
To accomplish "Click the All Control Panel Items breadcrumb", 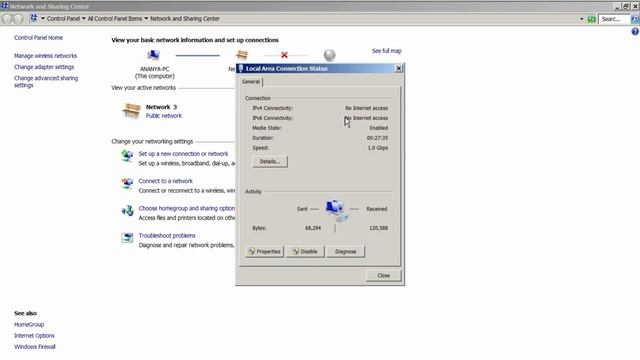I will [115, 19].
